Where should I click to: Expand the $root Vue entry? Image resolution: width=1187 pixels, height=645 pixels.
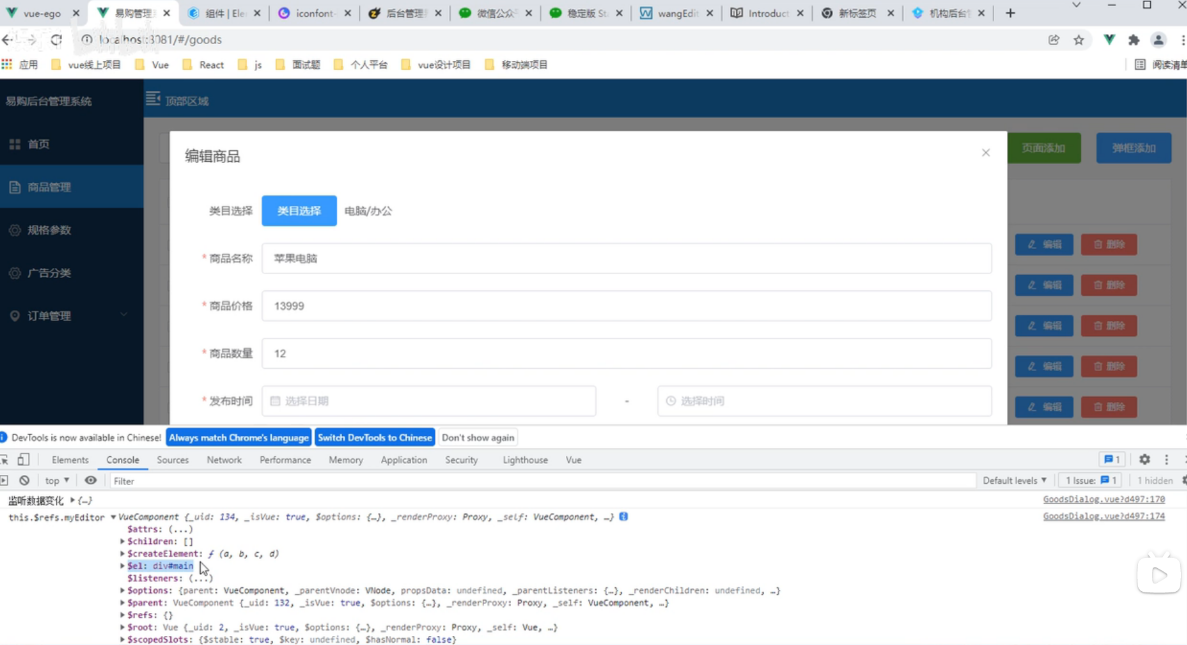123,628
